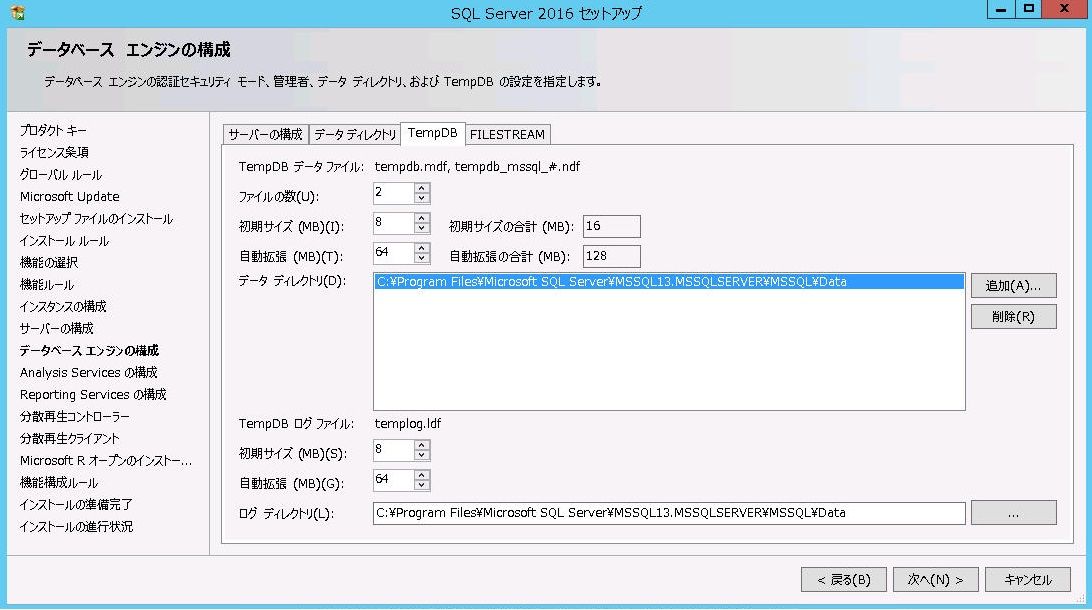The width and height of the screenshot is (1092, 610).
Task: Click the templog.ldf file name text
Action: click(x=407, y=423)
